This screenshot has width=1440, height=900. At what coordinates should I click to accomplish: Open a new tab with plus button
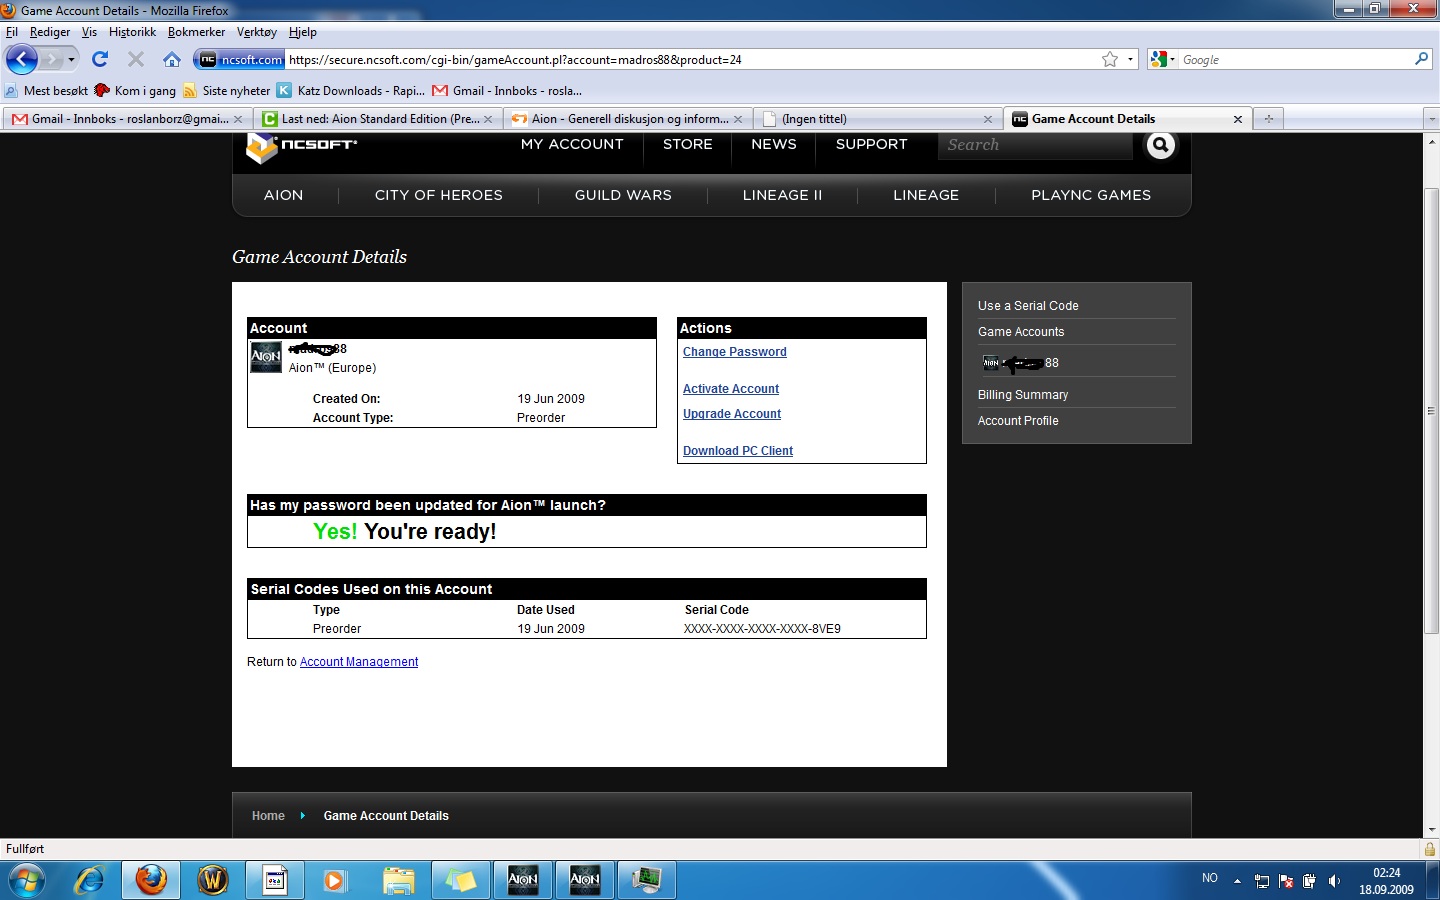pos(1268,119)
